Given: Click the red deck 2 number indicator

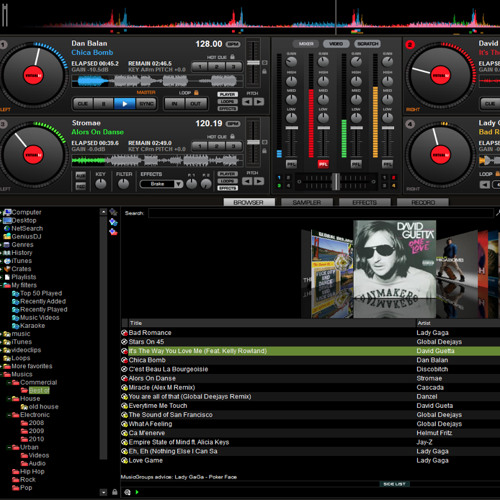Looking at the screenshot, I should pos(410,44).
